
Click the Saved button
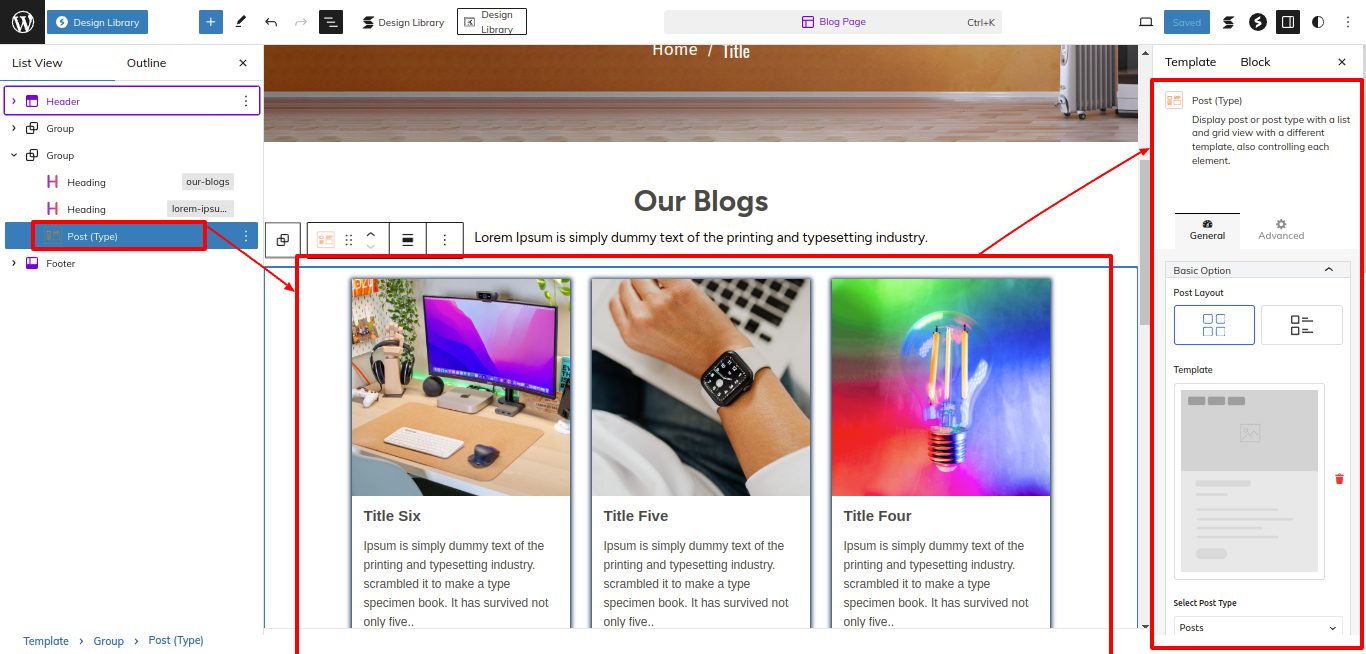coord(1187,22)
